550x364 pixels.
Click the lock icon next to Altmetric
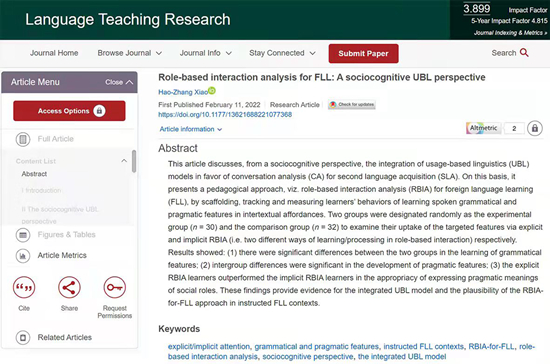[535, 128]
